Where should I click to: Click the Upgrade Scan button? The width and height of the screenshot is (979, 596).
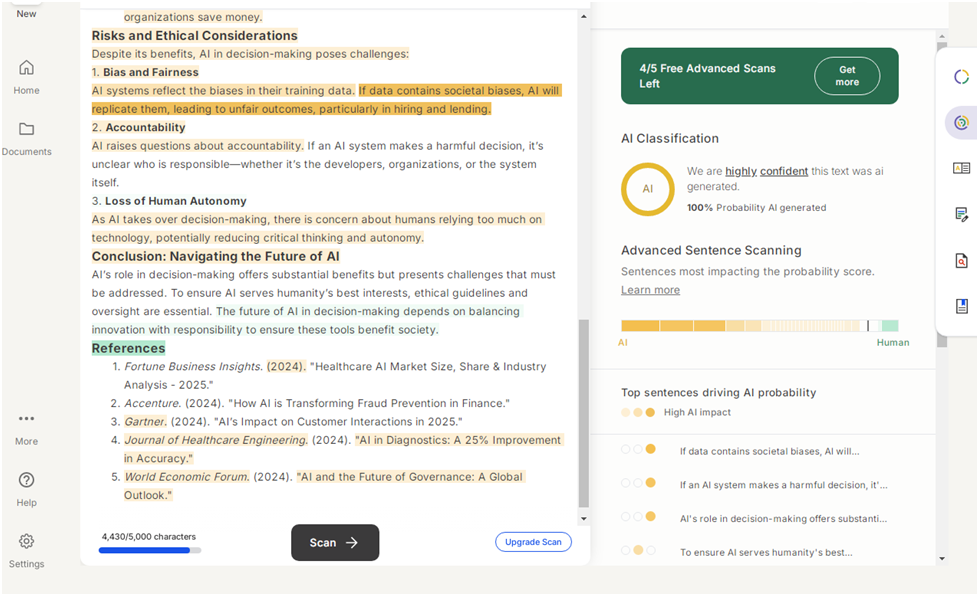coord(533,542)
